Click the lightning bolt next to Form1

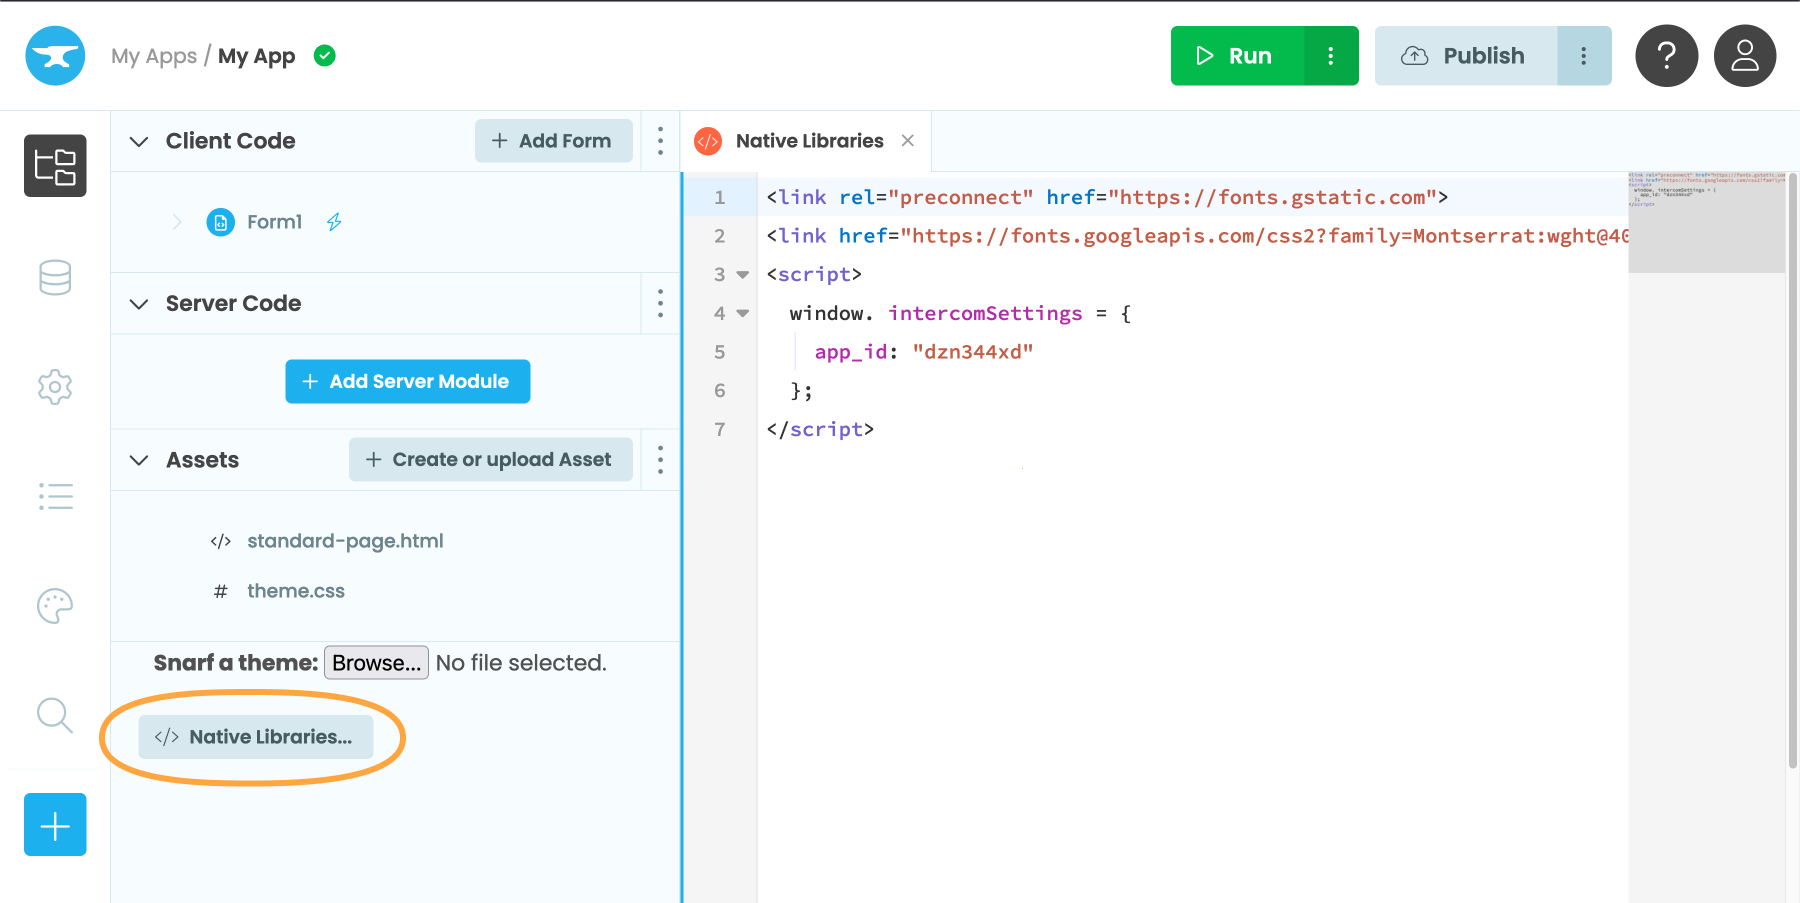(x=333, y=222)
